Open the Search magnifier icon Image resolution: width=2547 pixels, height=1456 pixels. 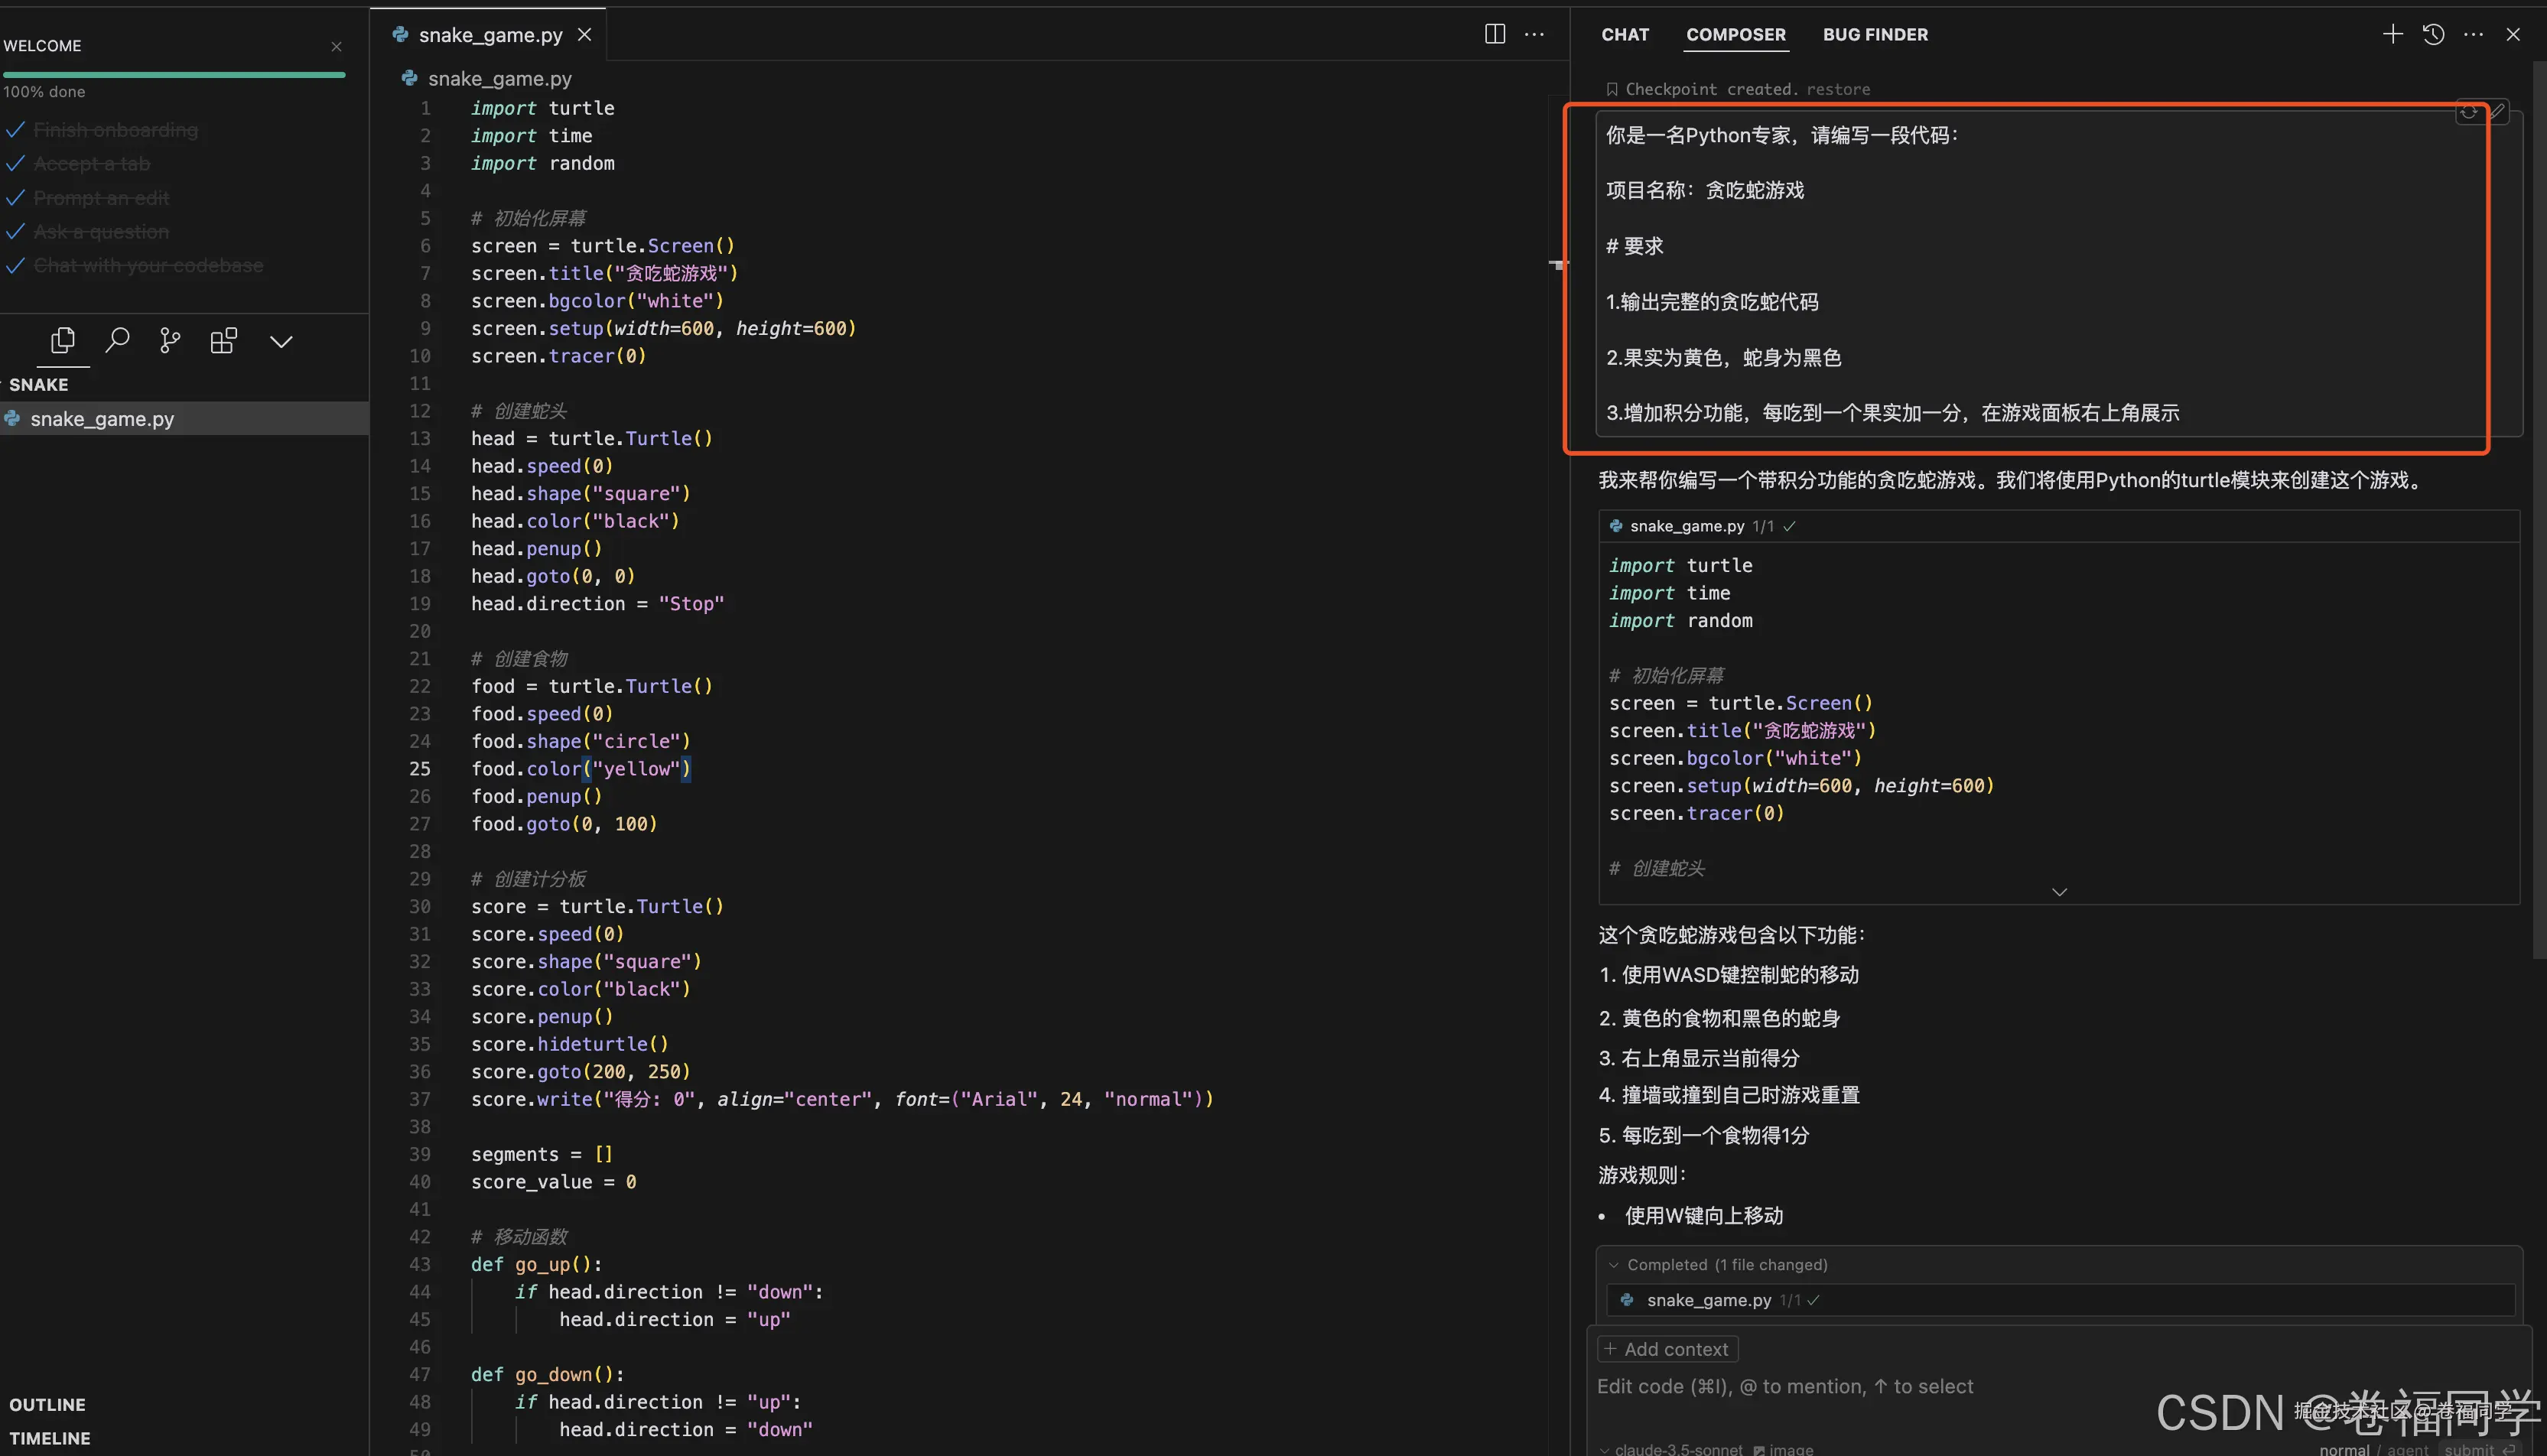pos(117,341)
